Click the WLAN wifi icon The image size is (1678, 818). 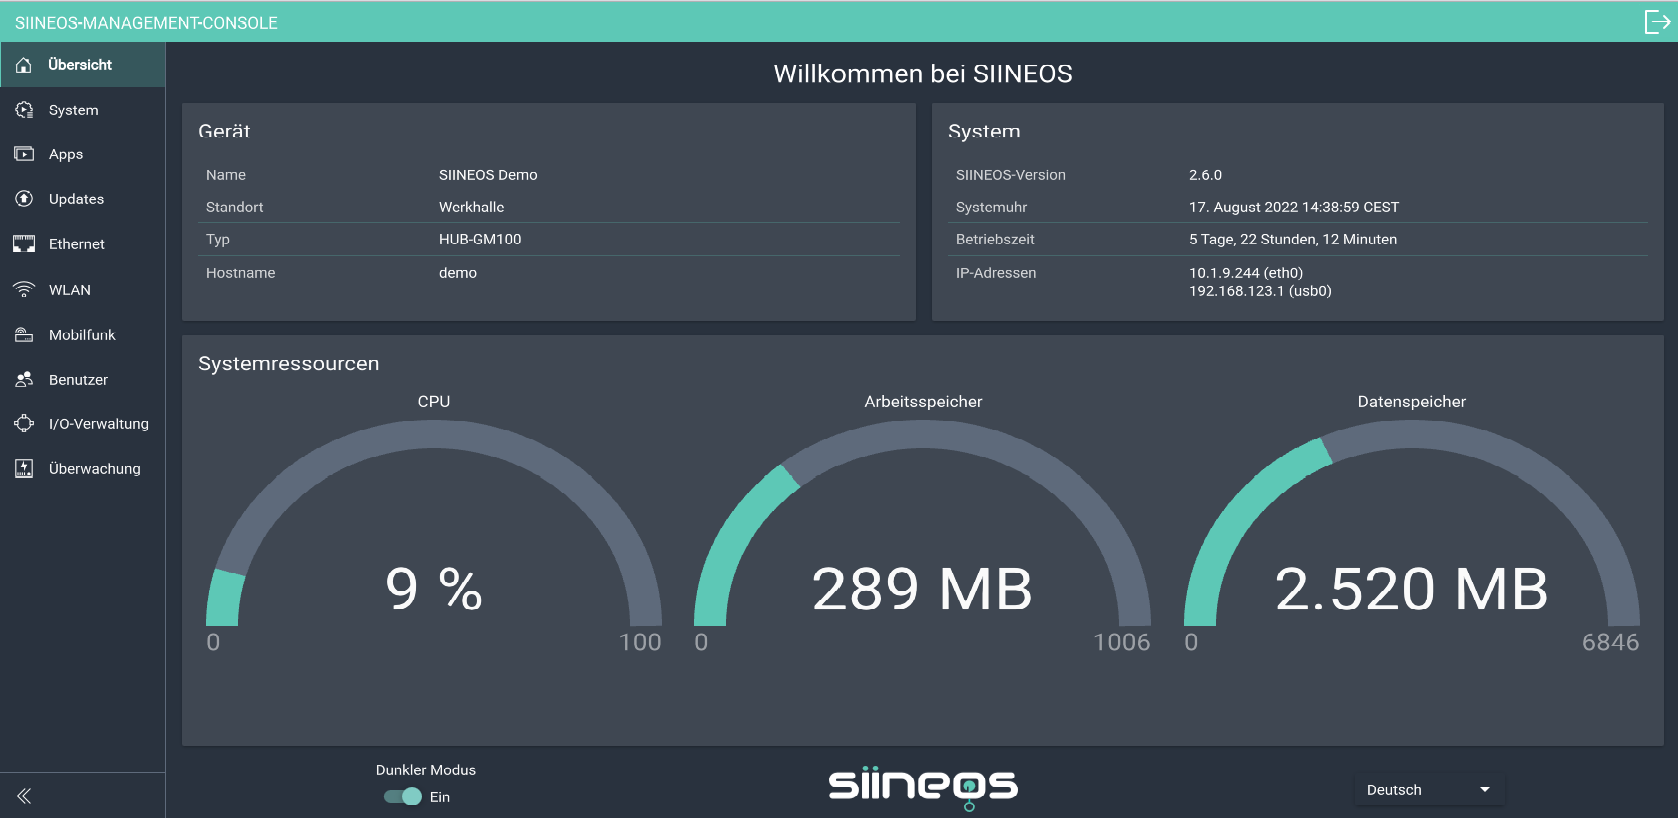coord(24,290)
